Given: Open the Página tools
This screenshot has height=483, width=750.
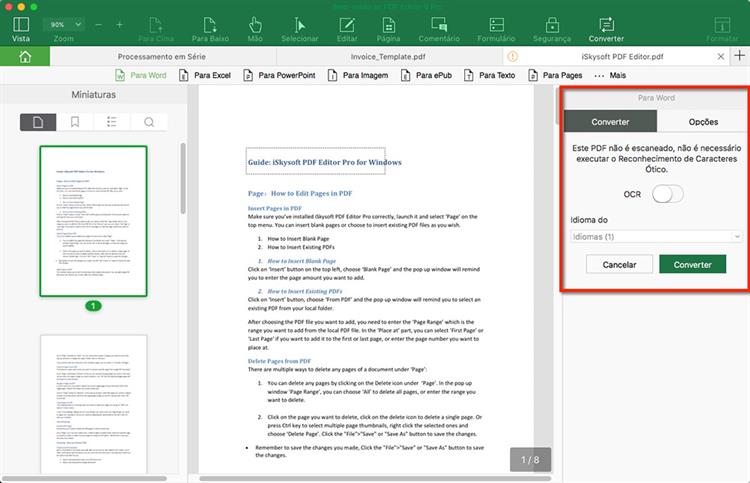Looking at the screenshot, I should (388, 29).
